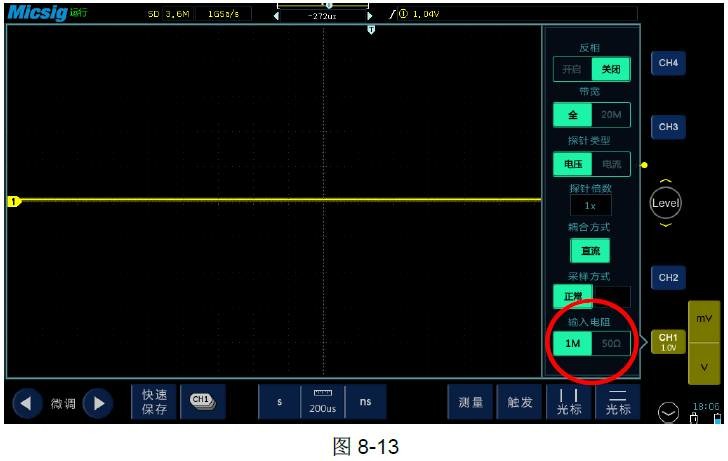The width and height of the screenshot is (728, 461).
Task: Select current (电流) probe type
Action: pos(611,163)
